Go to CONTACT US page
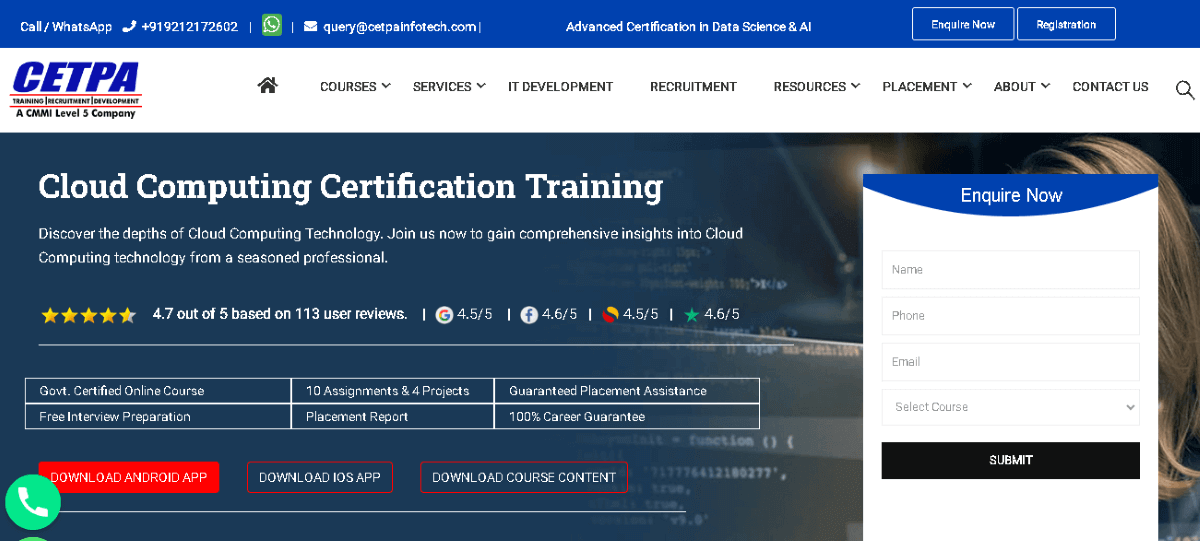1200x541 pixels. coord(1110,87)
